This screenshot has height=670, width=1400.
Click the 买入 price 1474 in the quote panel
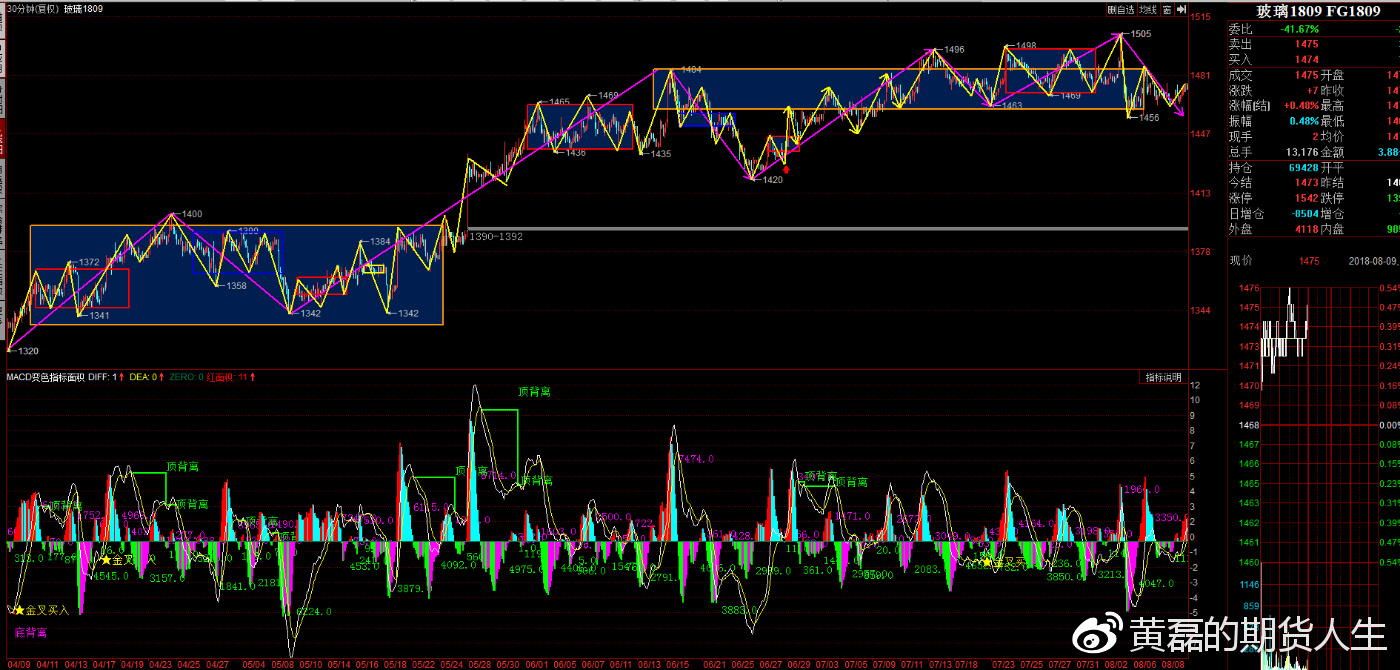[1306, 60]
